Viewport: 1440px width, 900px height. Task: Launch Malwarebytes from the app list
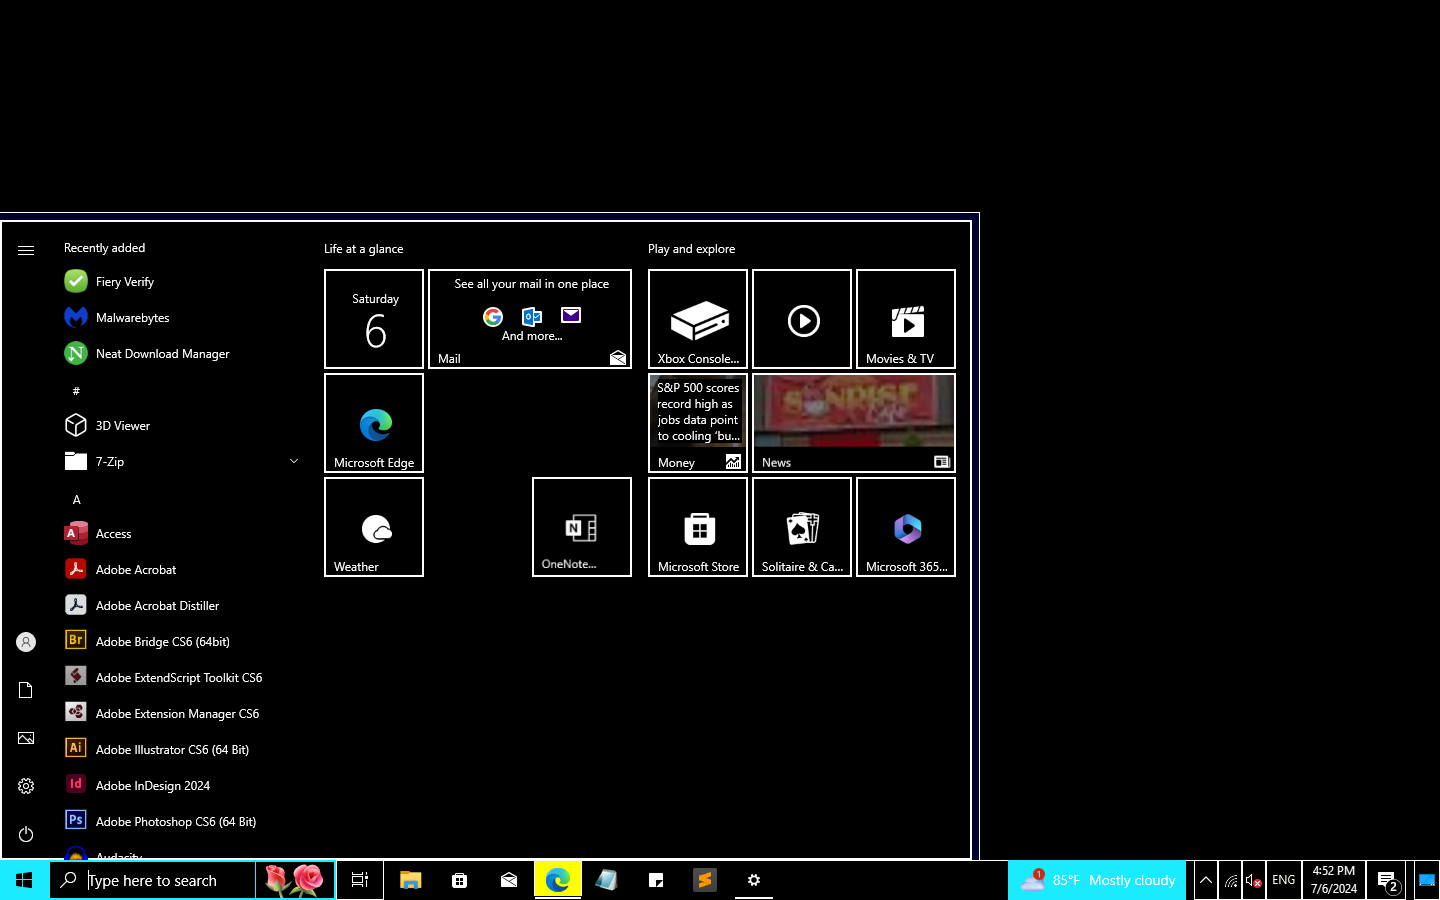click(182, 318)
